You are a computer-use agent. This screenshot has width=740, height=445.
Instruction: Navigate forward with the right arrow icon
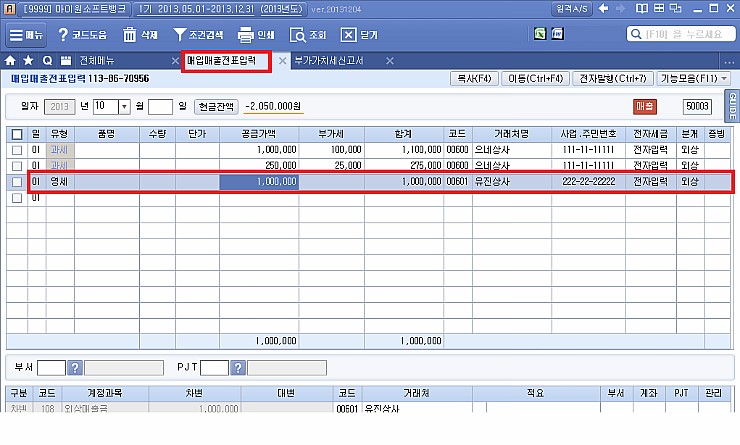pos(621,8)
